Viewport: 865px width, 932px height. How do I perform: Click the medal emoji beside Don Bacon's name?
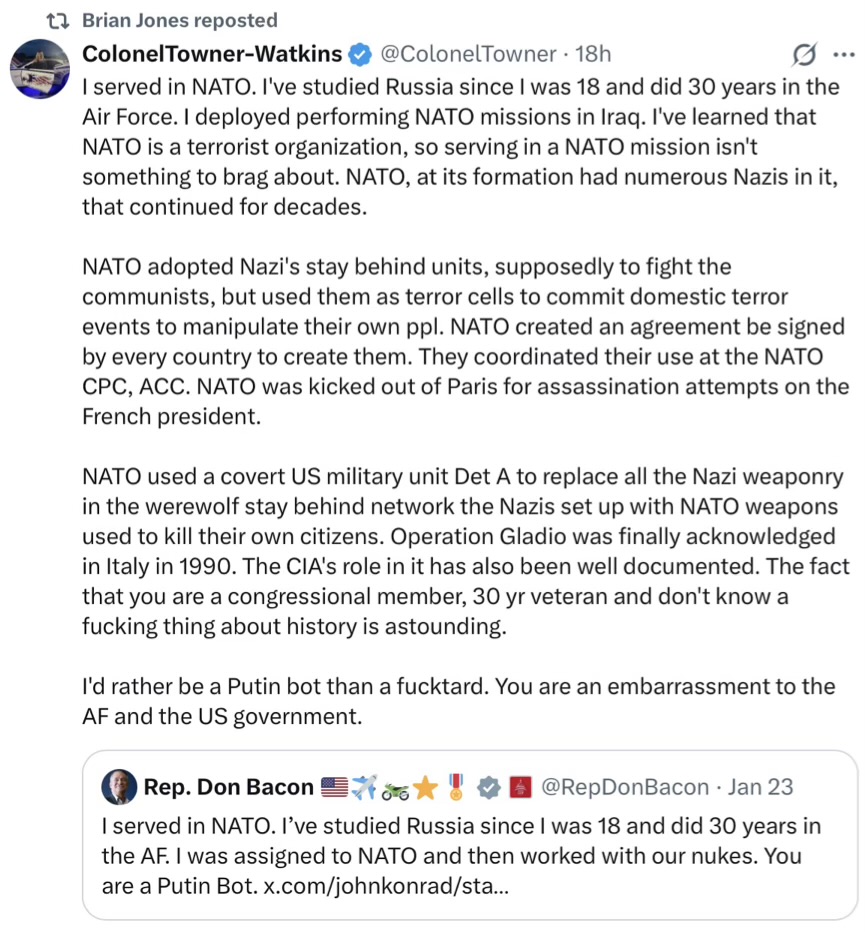click(x=457, y=787)
